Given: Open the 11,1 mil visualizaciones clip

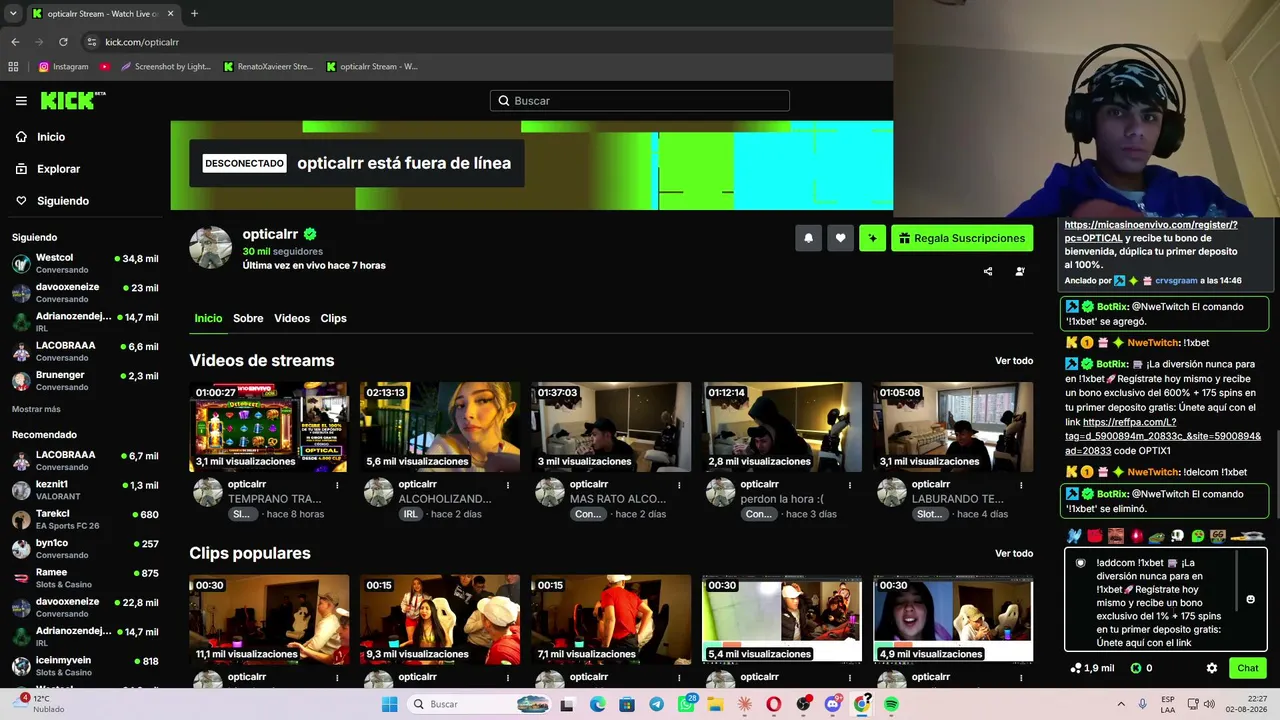Looking at the screenshot, I should (269, 619).
